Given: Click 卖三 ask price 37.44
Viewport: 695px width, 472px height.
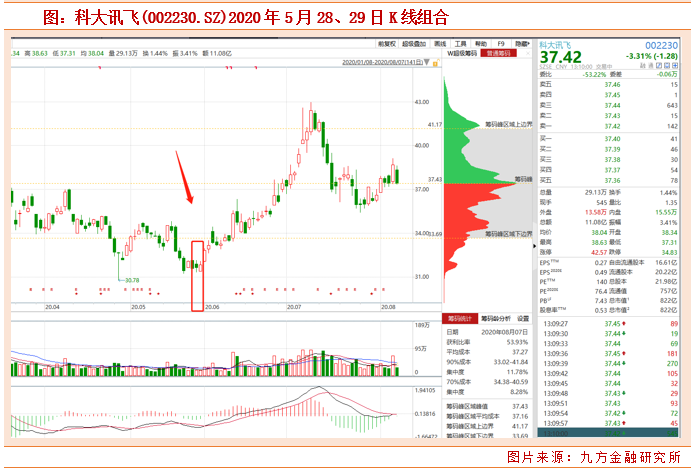Looking at the screenshot, I should pyautogui.click(x=613, y=105).
